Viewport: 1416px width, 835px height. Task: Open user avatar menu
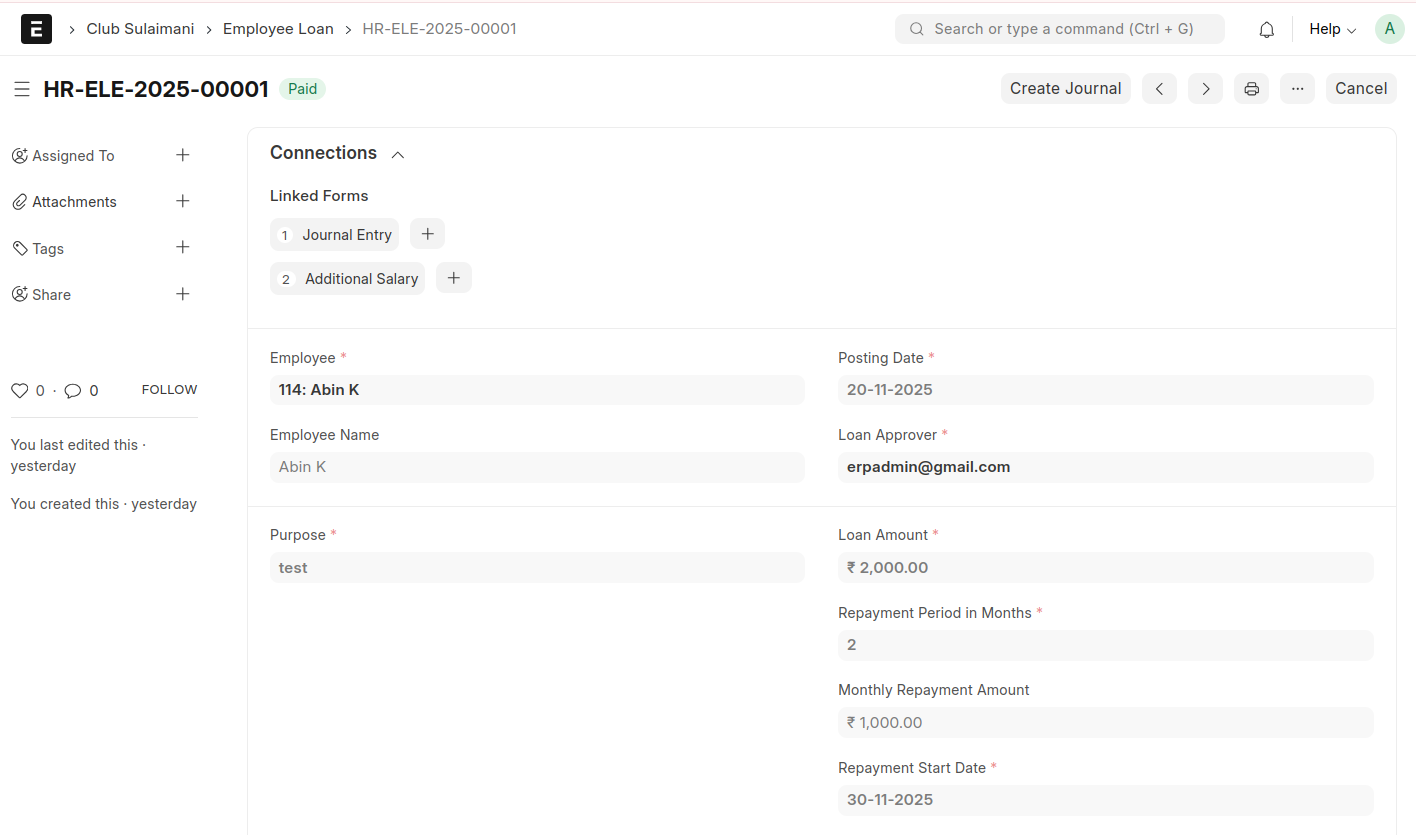click(x=1389, y=29)
